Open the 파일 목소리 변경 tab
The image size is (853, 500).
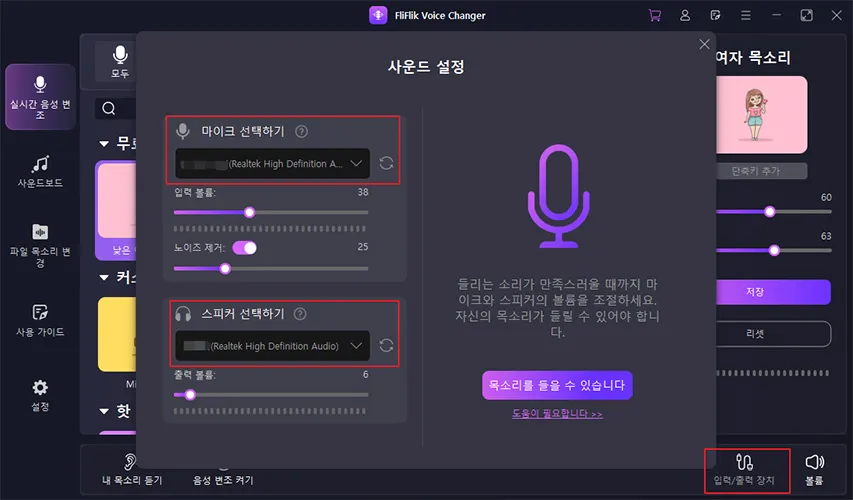point(40,245)
